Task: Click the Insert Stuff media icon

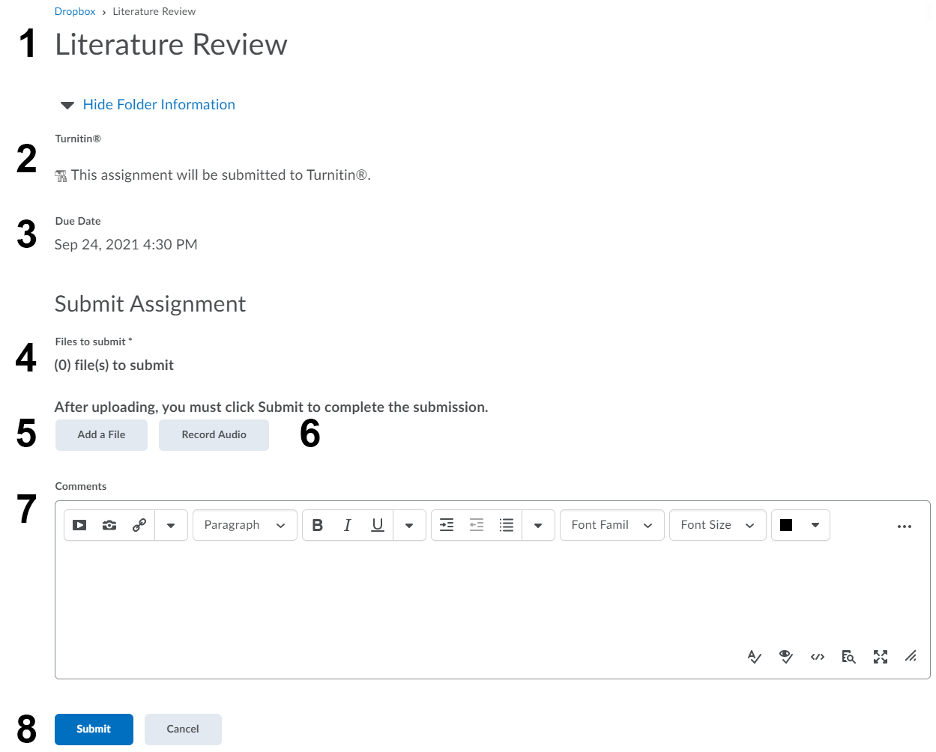Action: pyautogui.click(x=79, y=525)
